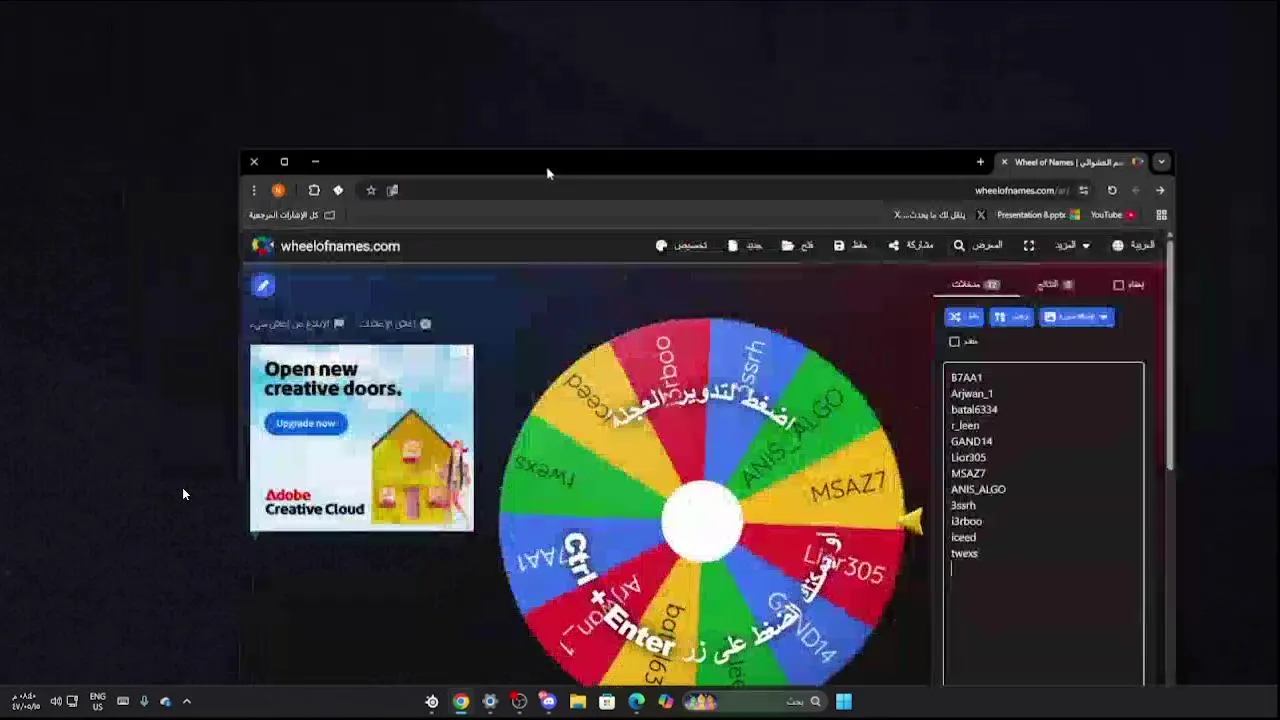Create a new wheel with the New file icon
This screenshot has width=1280, height=720.
[x=733, y=246]
